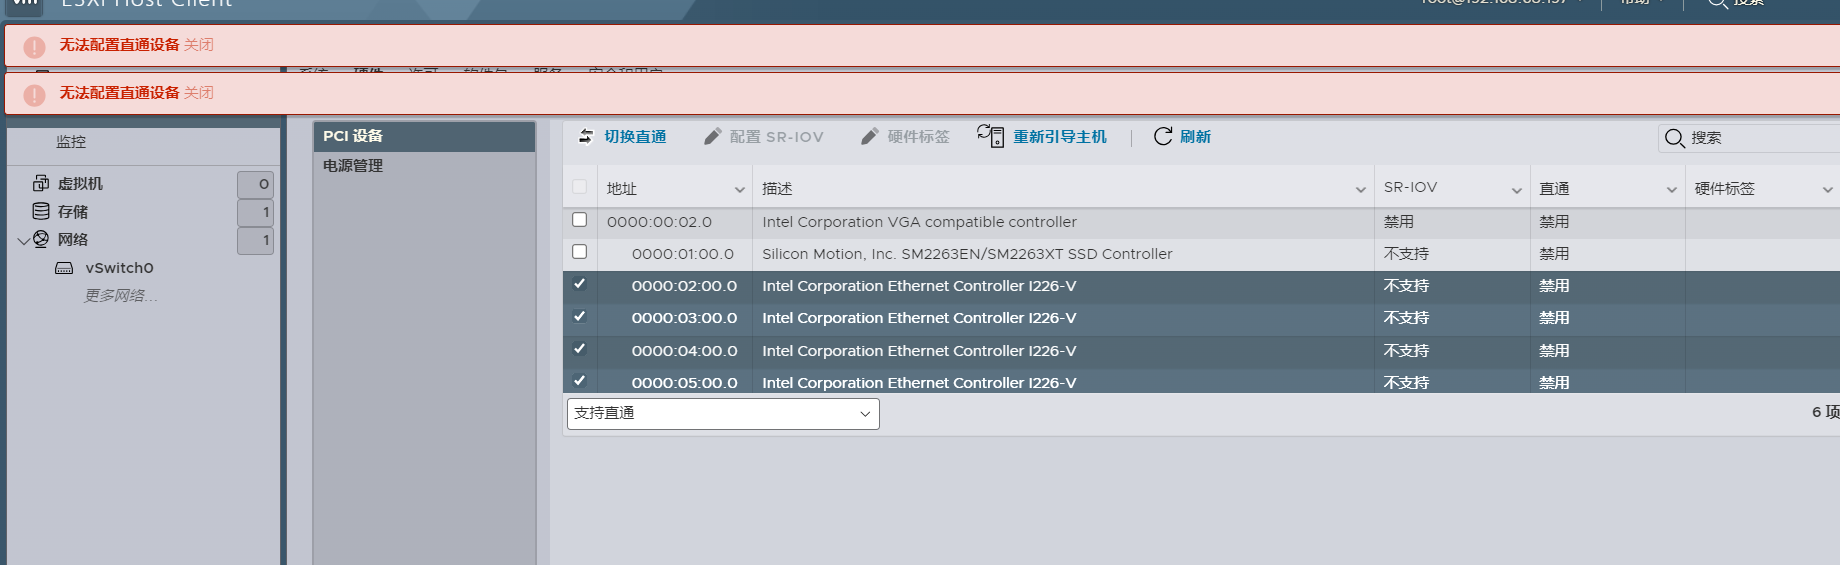Select the 电源管理 tab
This screenshot has width=1840, height=565.
(353, 166)
